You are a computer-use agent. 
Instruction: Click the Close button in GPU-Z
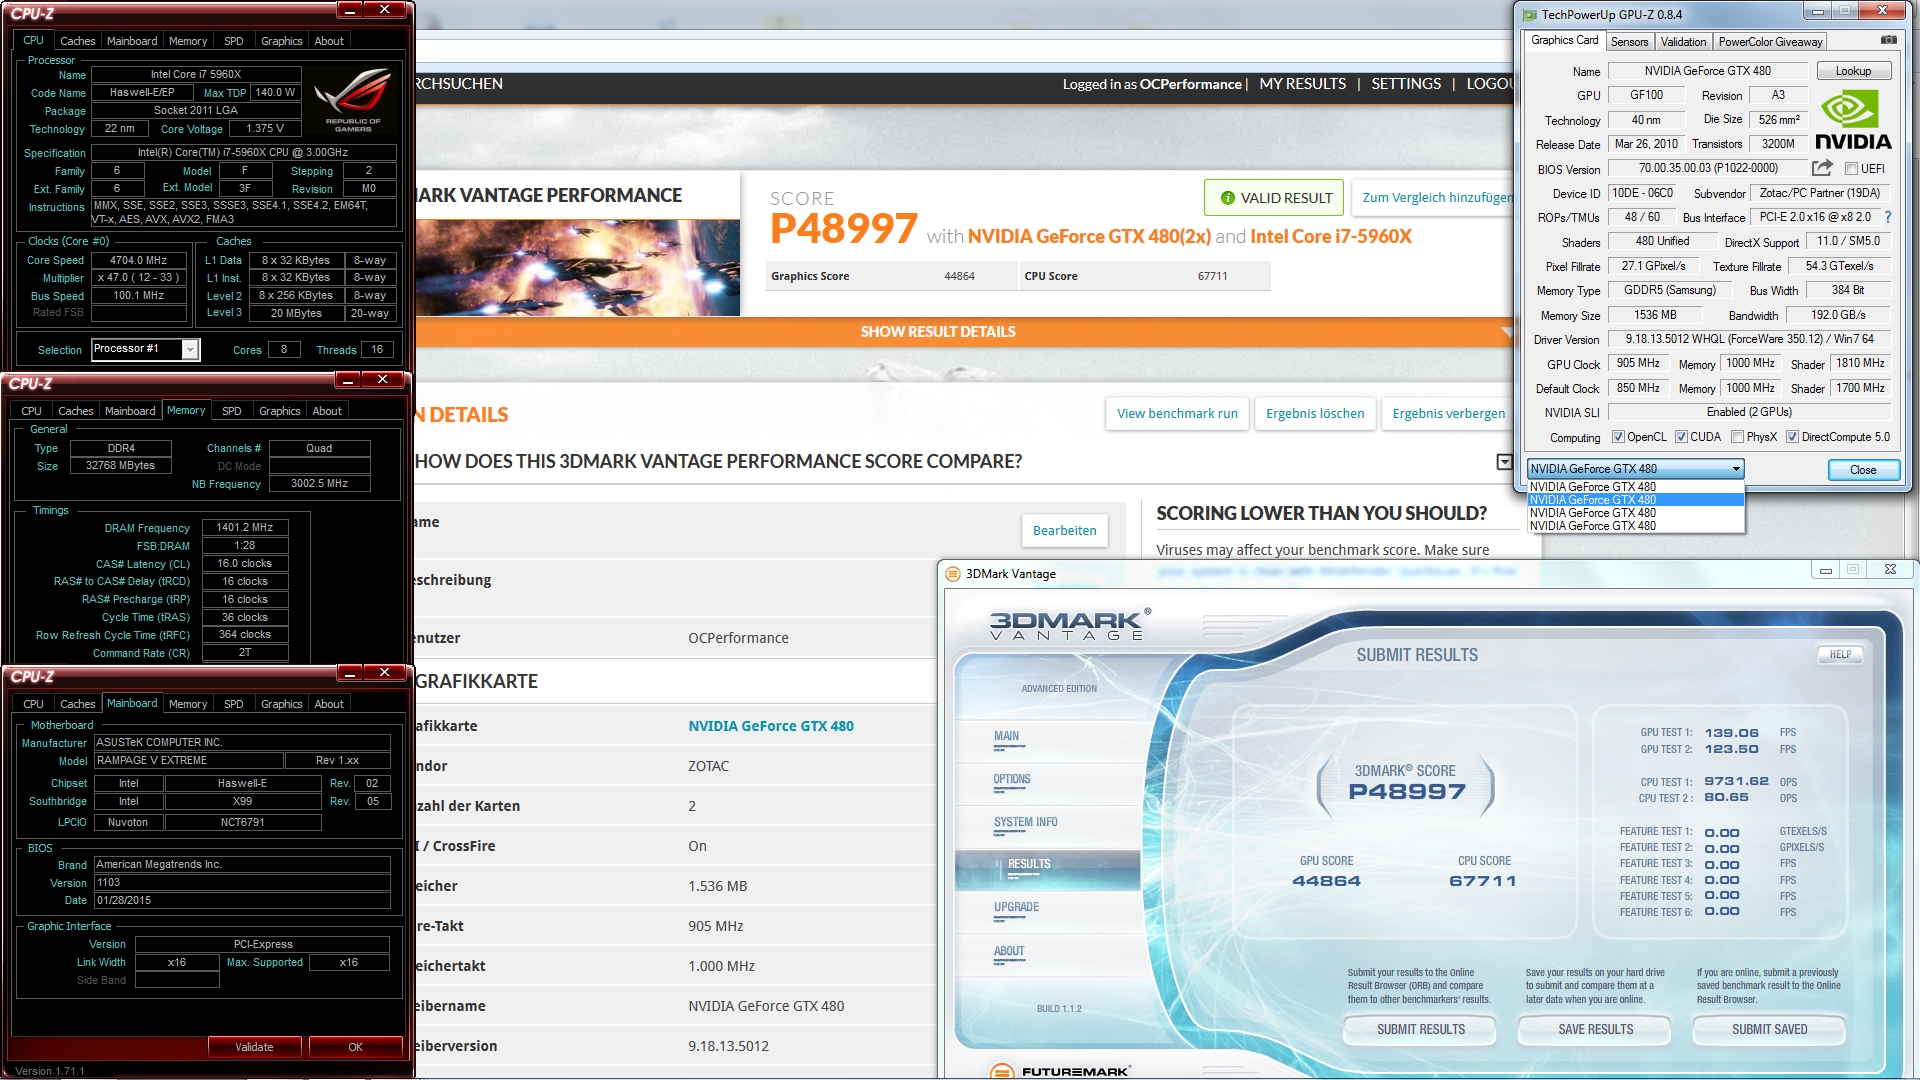[1862, 470]
